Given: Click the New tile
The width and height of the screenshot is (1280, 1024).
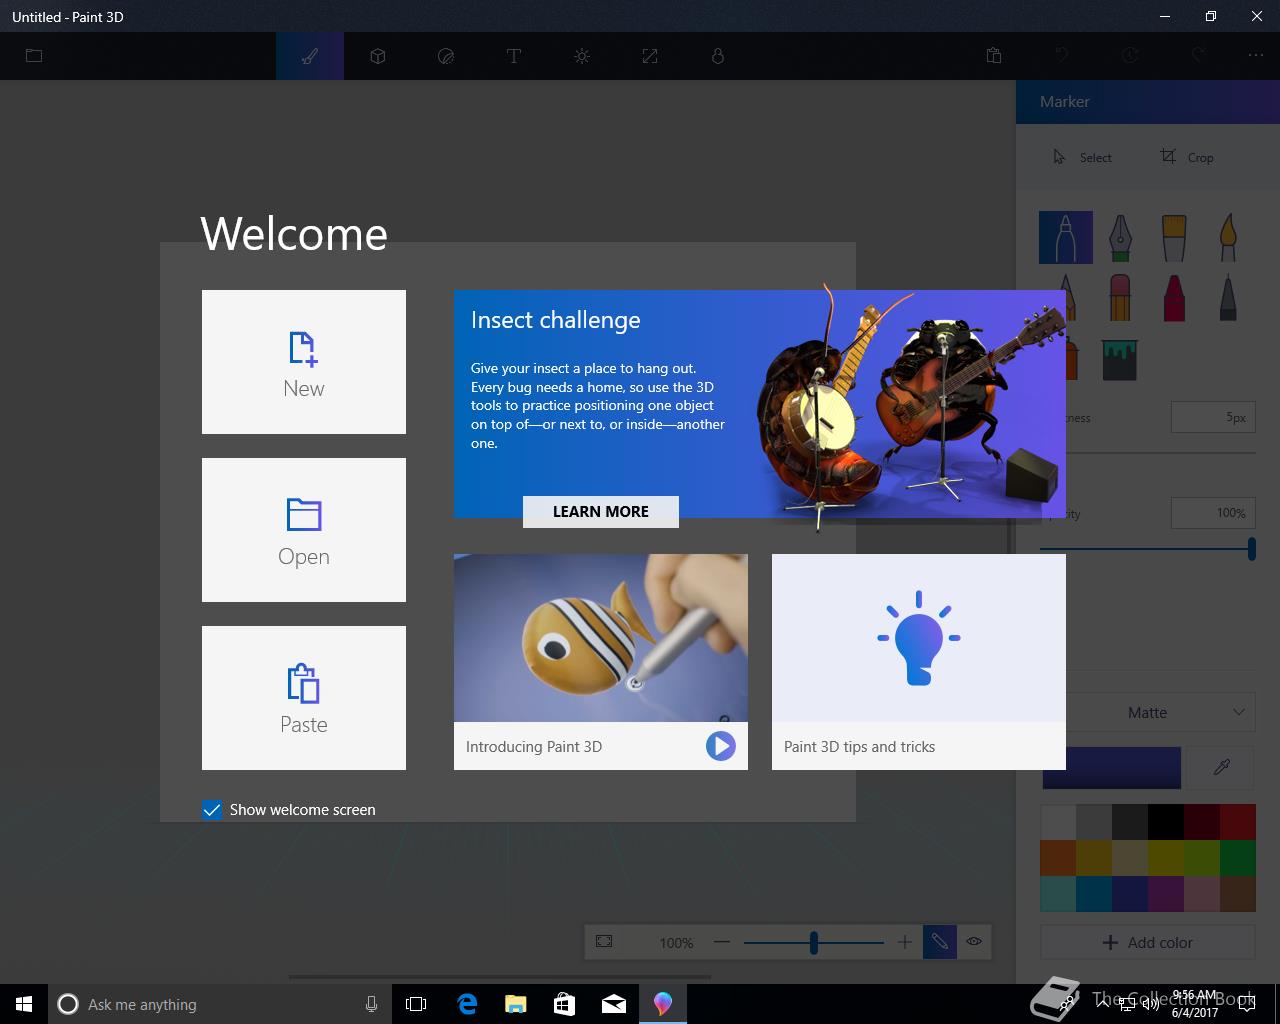Looking at the screenshot, I should 304,362.
